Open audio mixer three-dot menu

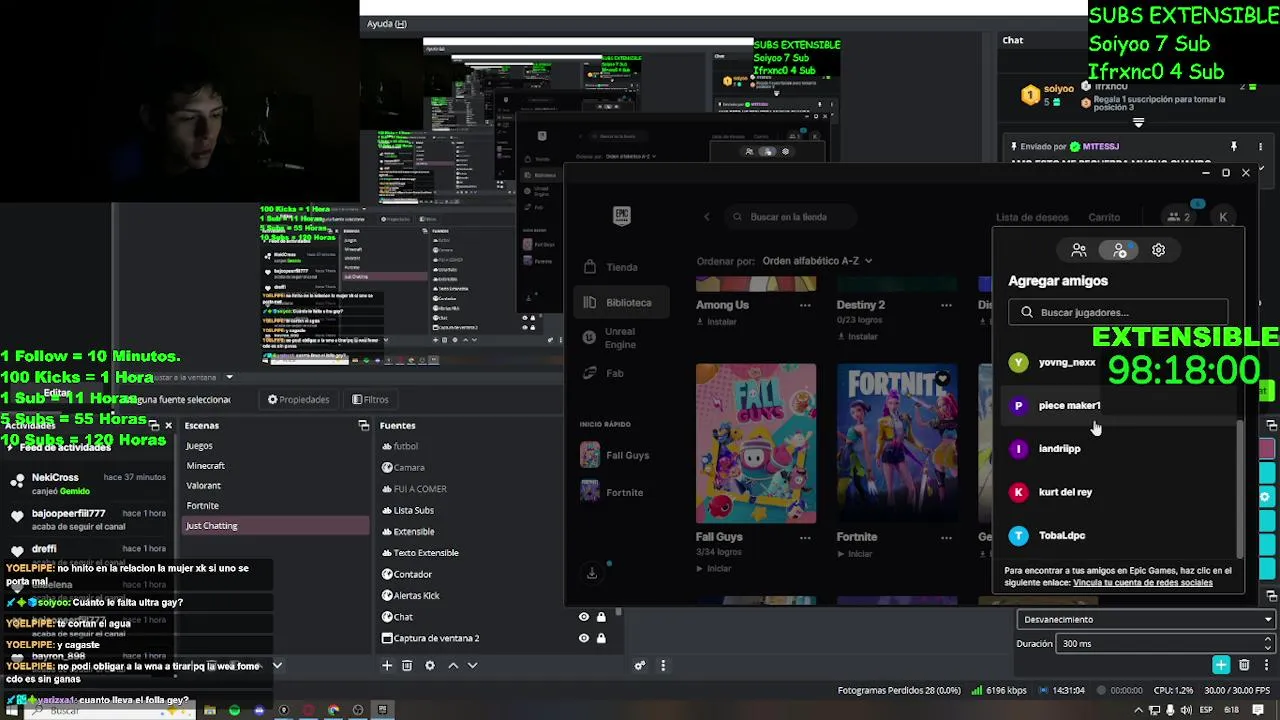click(662, 665)
